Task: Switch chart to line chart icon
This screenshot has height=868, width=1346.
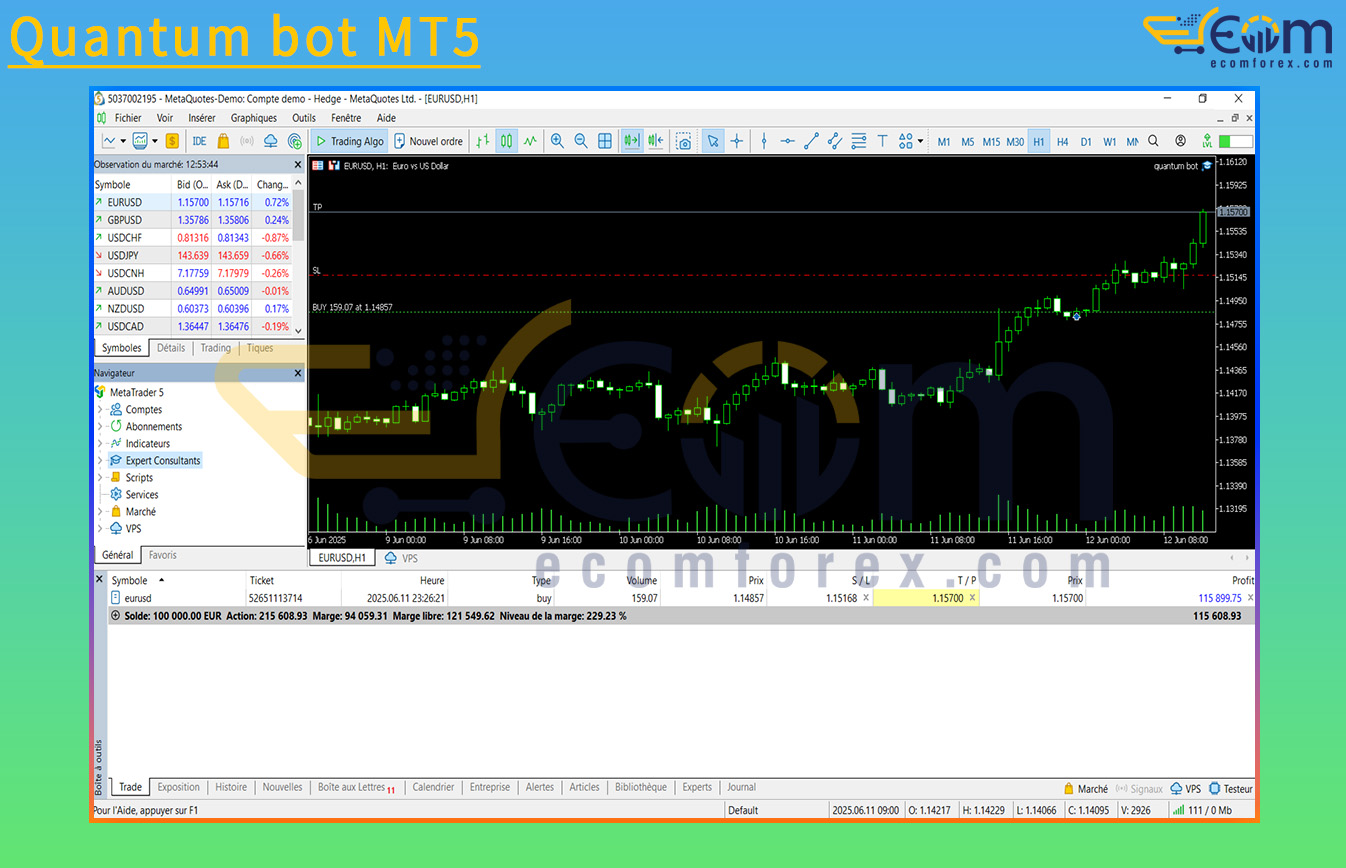Action: click(x=530, y=141)
